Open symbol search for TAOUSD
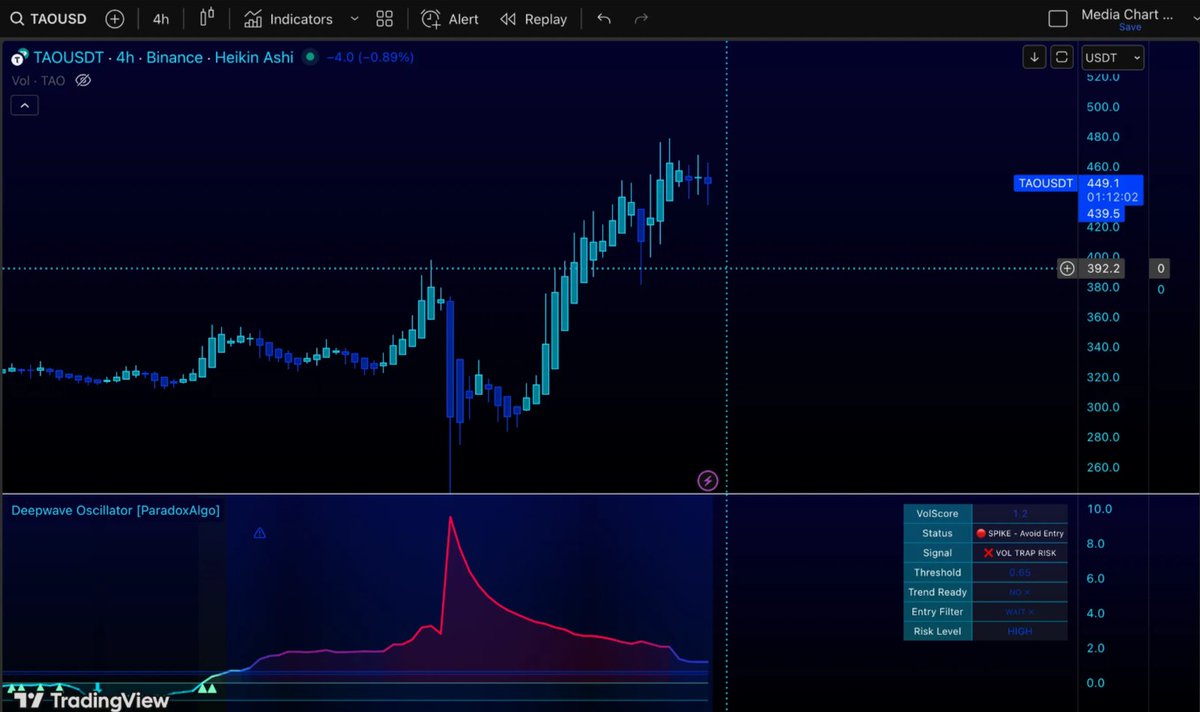 click(x=49, y=19)
